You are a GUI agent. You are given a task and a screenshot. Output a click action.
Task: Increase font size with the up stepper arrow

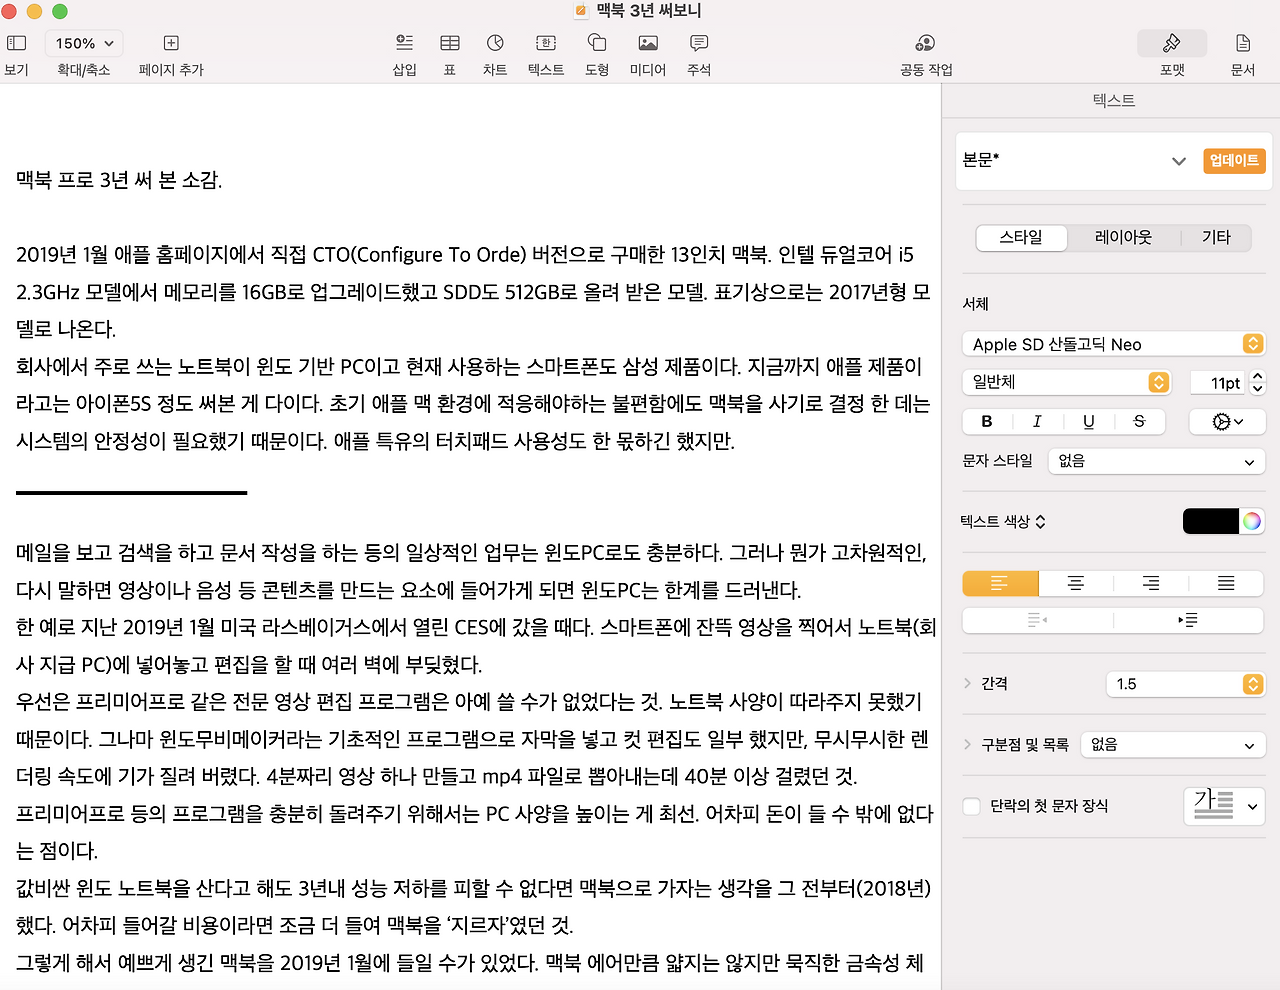tap(1258, 377)
